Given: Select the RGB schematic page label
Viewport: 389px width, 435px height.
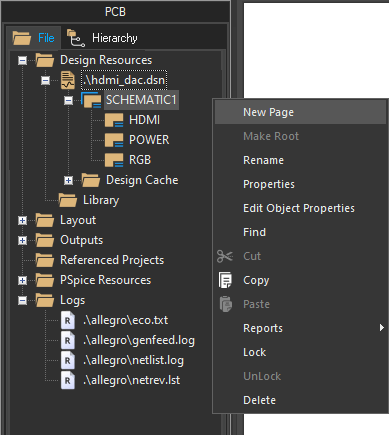Looking at the screenshot, I should point(140,160).
